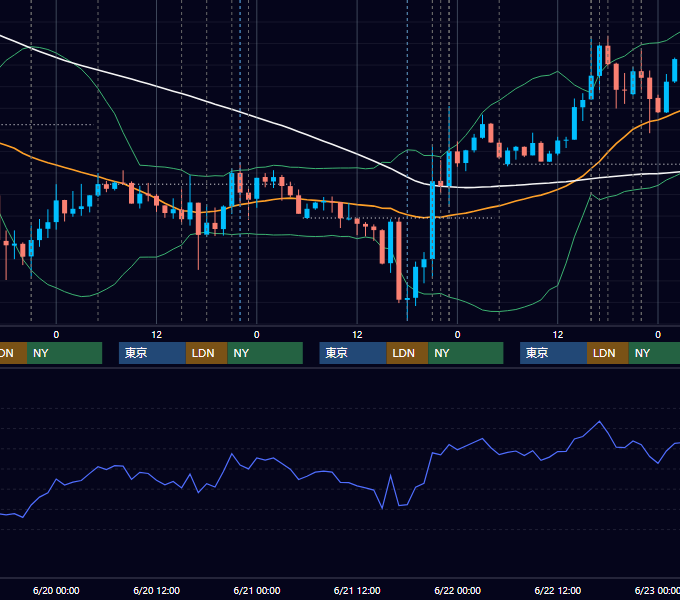Select the 6/21 12:00 date label
680x600 pixels.
357,590
